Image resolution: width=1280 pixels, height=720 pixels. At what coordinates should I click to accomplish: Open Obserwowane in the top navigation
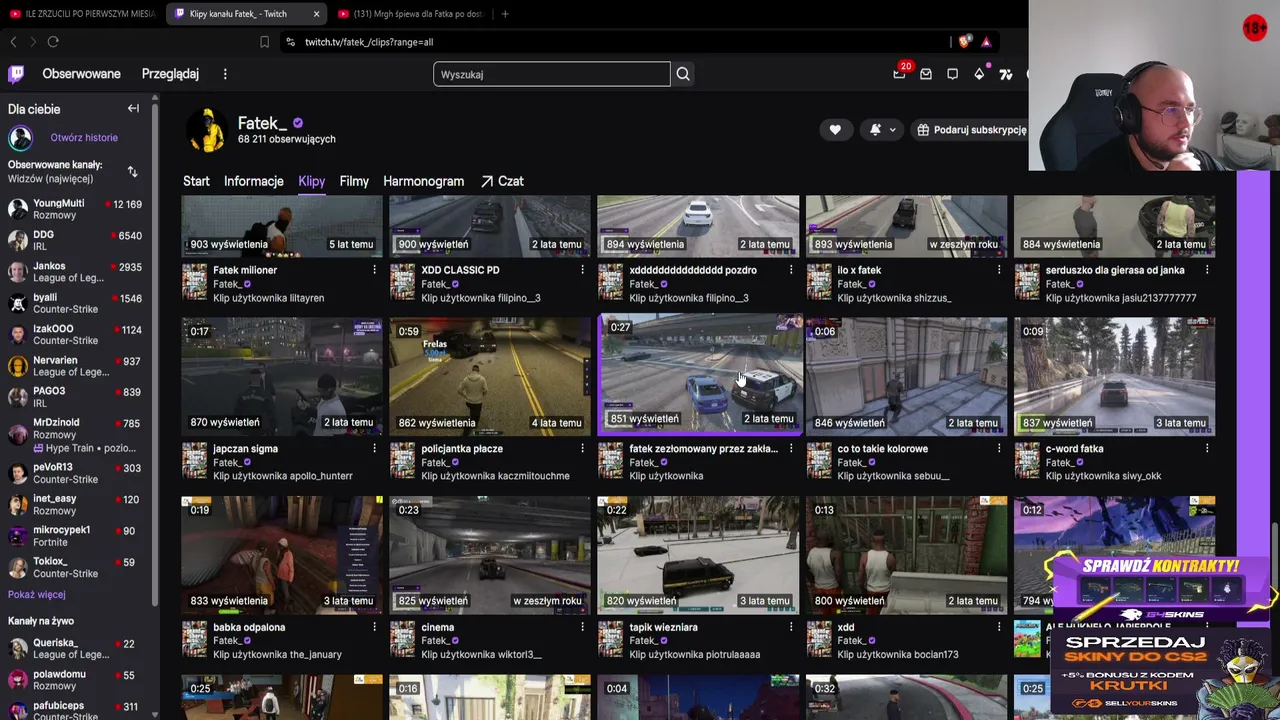(x=81, y=74)
